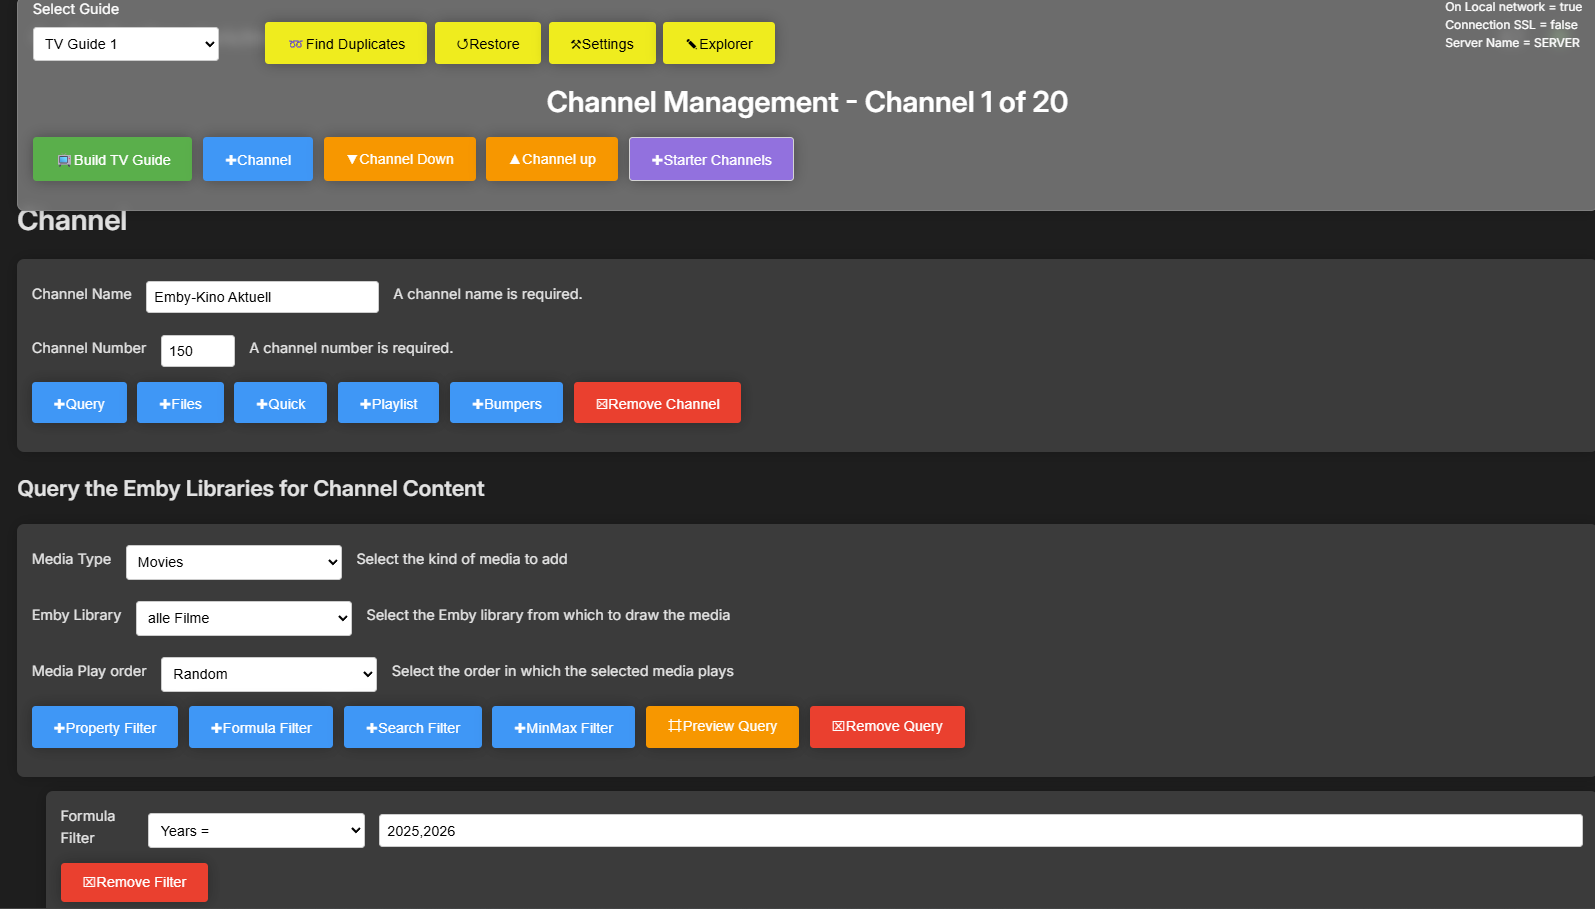Screen dimensions: 1595x909
Task: Click the Emby library selection hint text
Action: (x=548, y=615)
